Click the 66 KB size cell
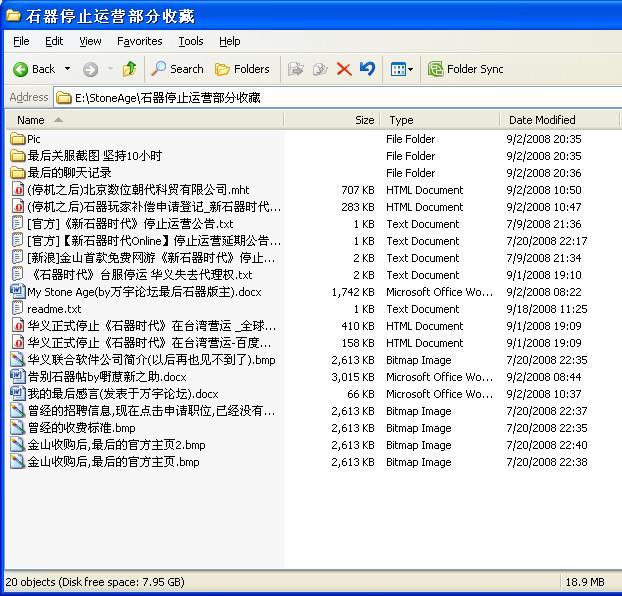The height and width of the screenshot is (596, 622). [361, 394]
